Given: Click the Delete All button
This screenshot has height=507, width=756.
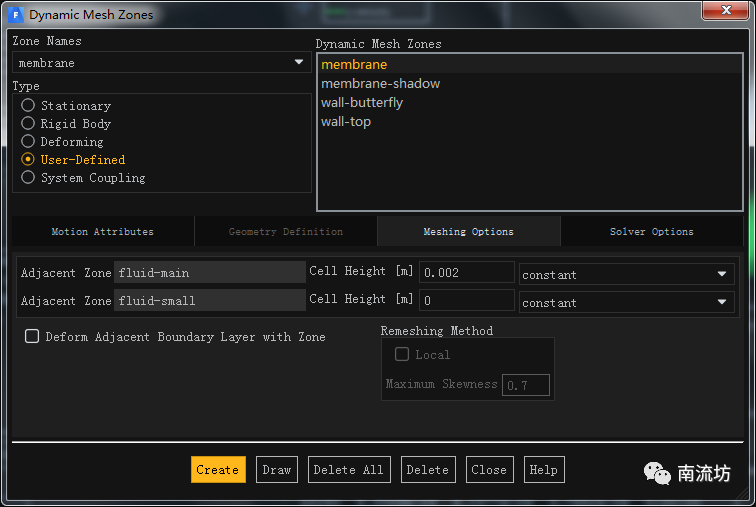Looking at the screenshot, I should (x=348, y=470).
